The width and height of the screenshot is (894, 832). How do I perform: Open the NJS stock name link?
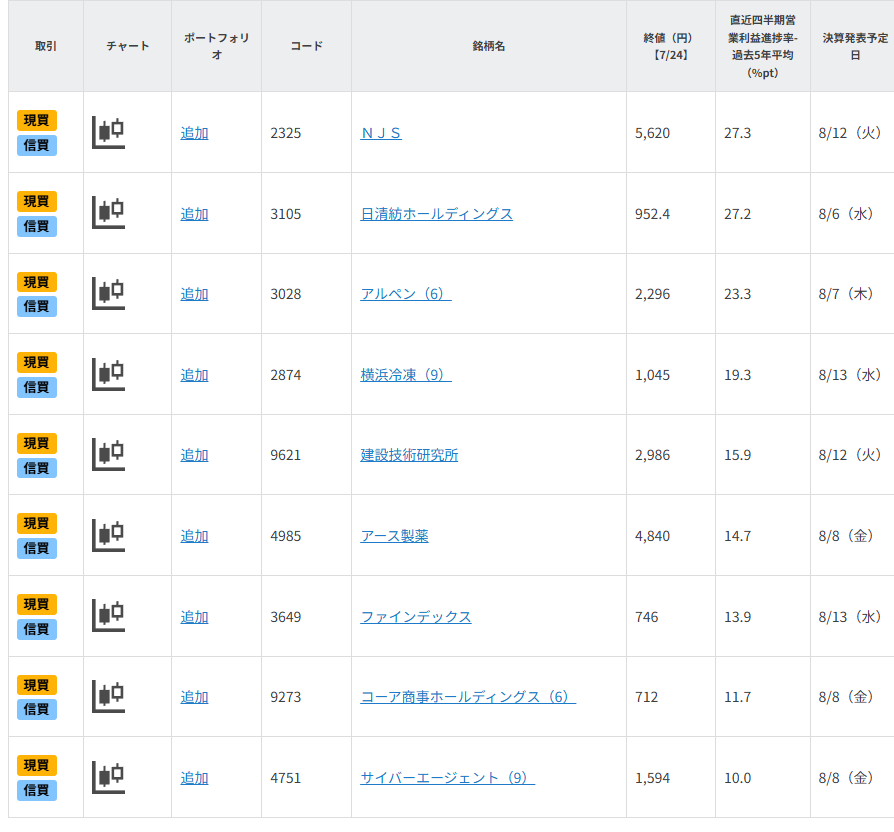click(381, 133)
